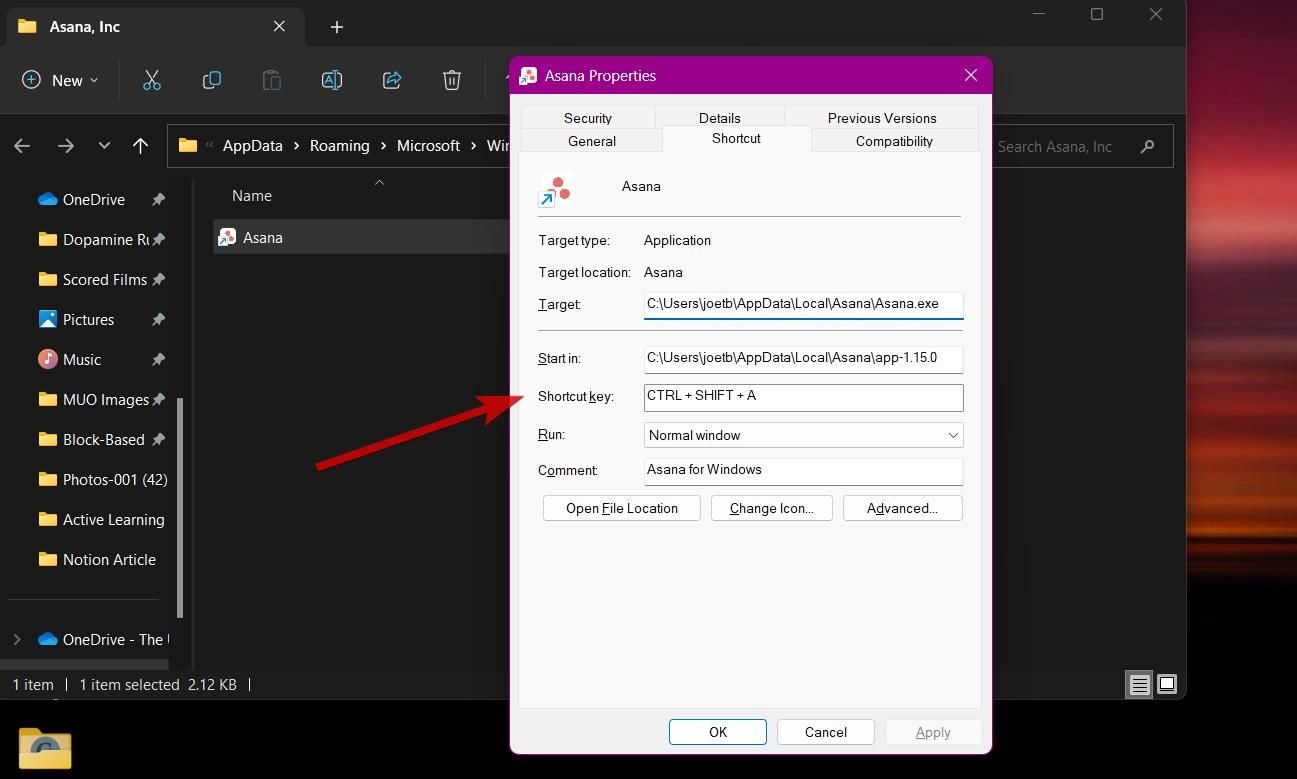
Task: Click the Change Icon button
Action: click(x=772, y=508)
